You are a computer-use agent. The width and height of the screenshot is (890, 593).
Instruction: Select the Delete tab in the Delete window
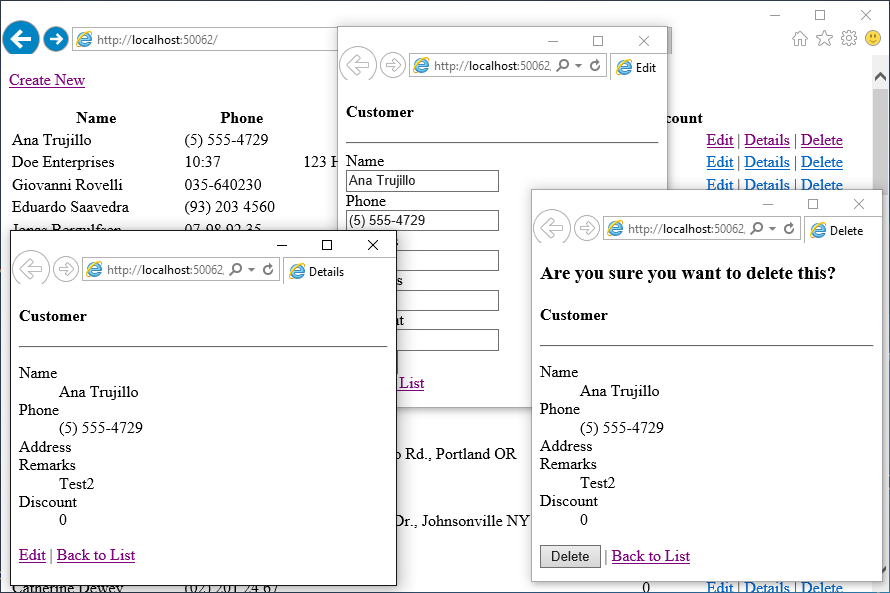pyautogui.click(x=837, y=230)
